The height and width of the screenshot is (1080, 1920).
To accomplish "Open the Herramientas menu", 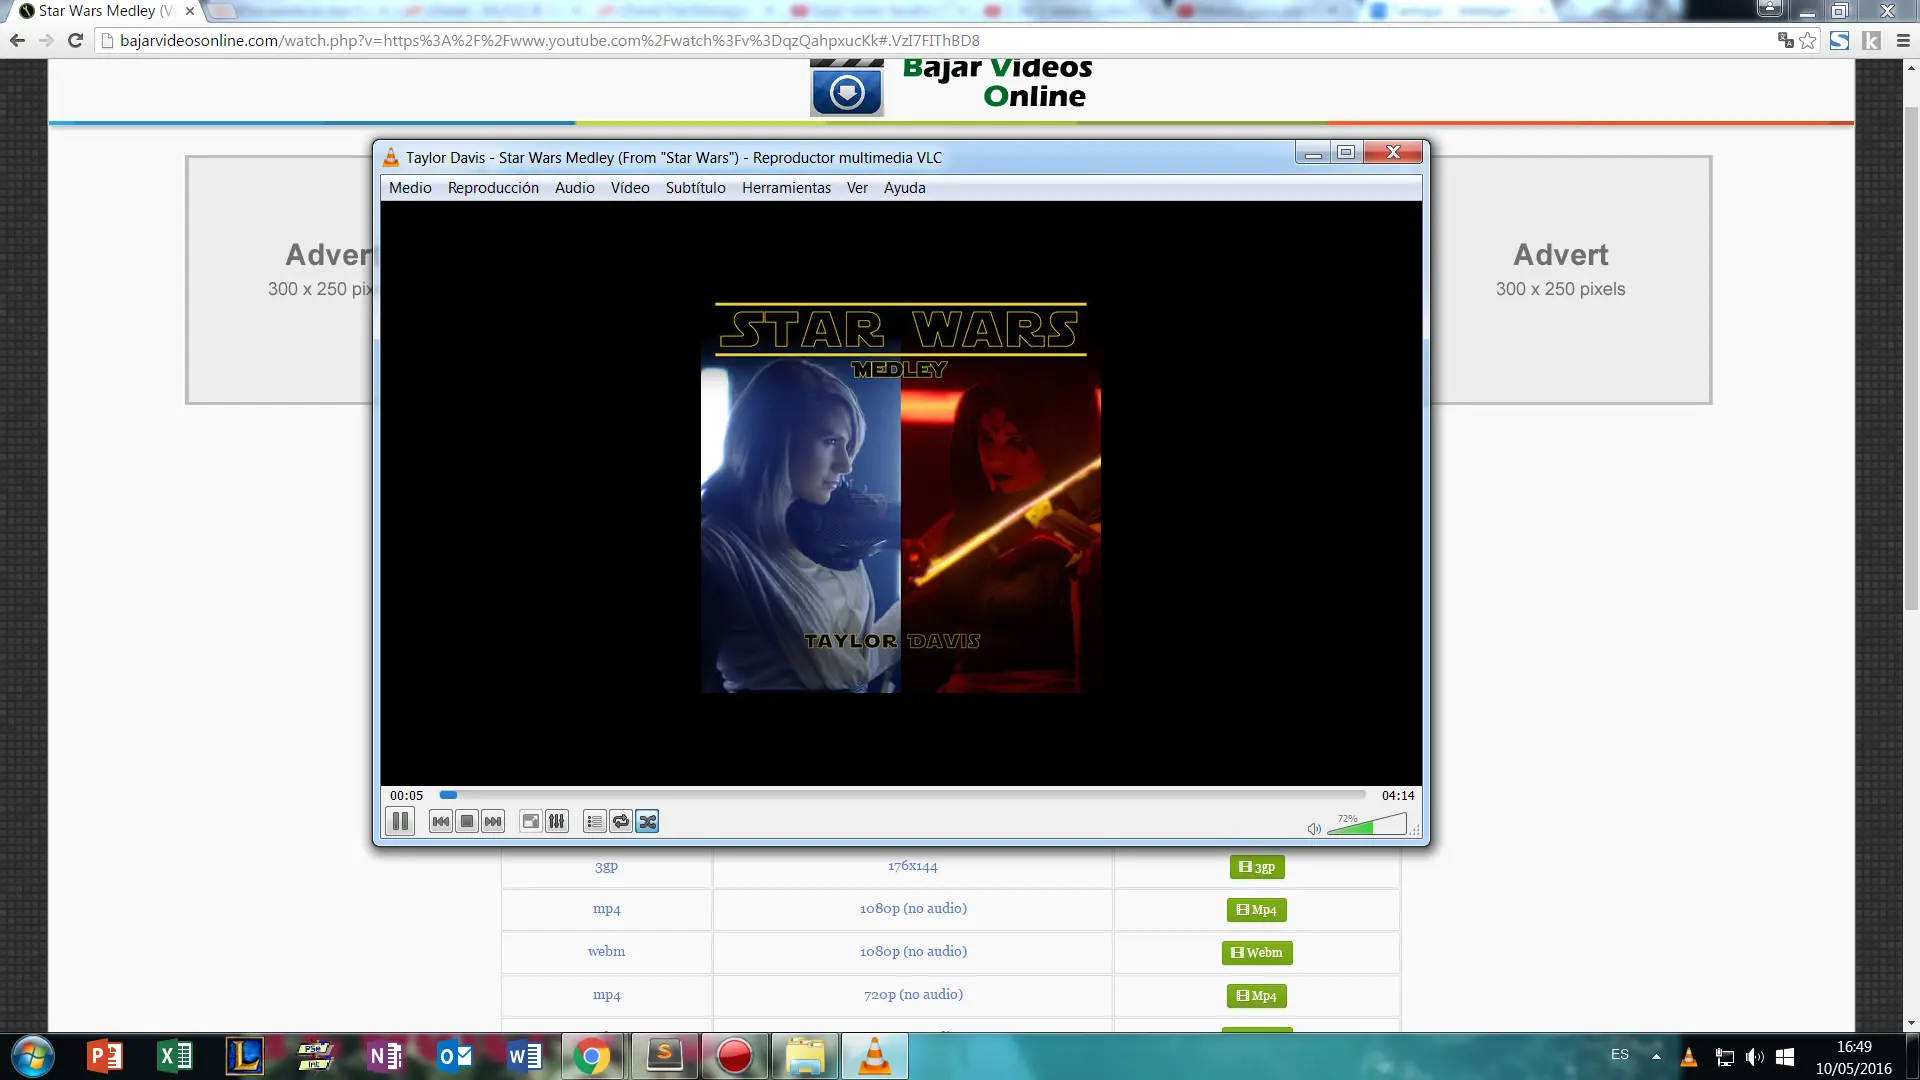I will click(x=786, y=188).
